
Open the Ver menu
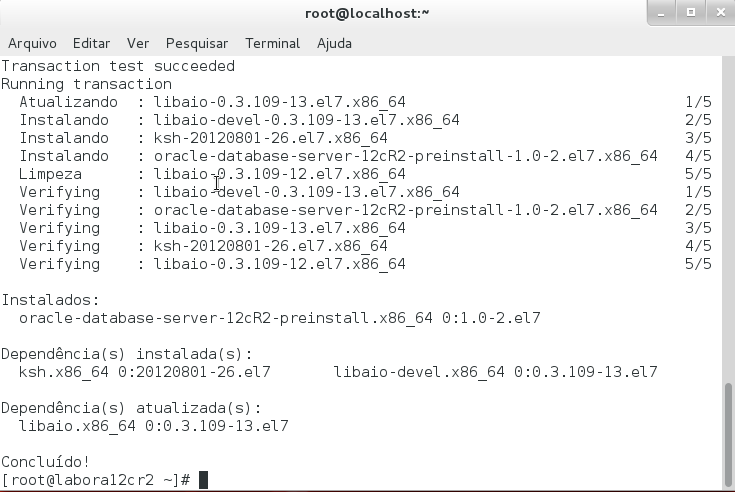[138, 44]
